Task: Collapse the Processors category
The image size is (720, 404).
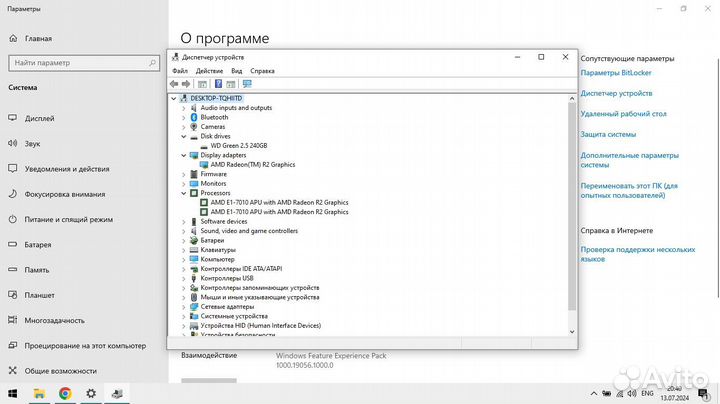Action: (x=184, y=193)
